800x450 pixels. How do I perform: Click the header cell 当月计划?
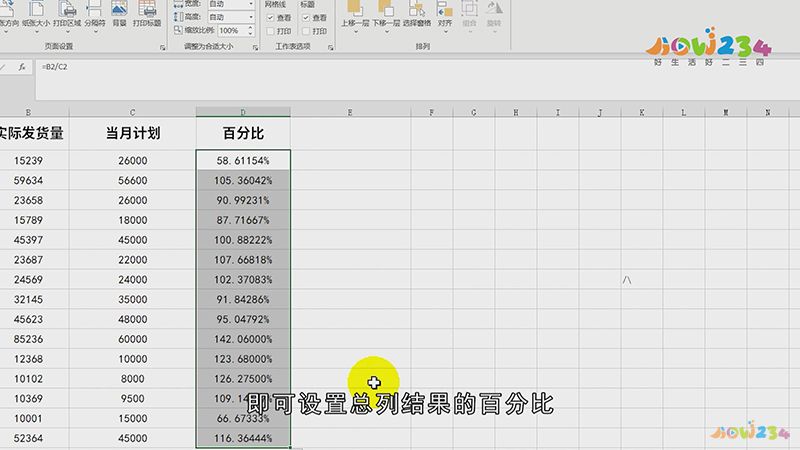click(x=133, y=134)
